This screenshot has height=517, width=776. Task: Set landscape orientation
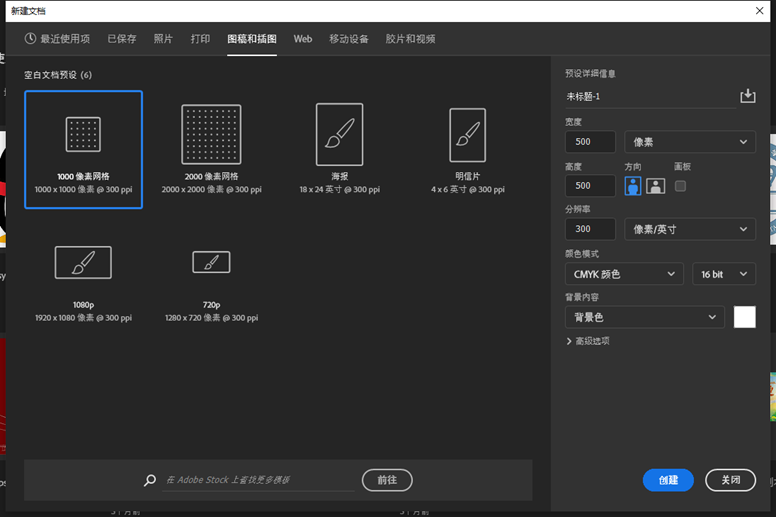coord(655,186)
